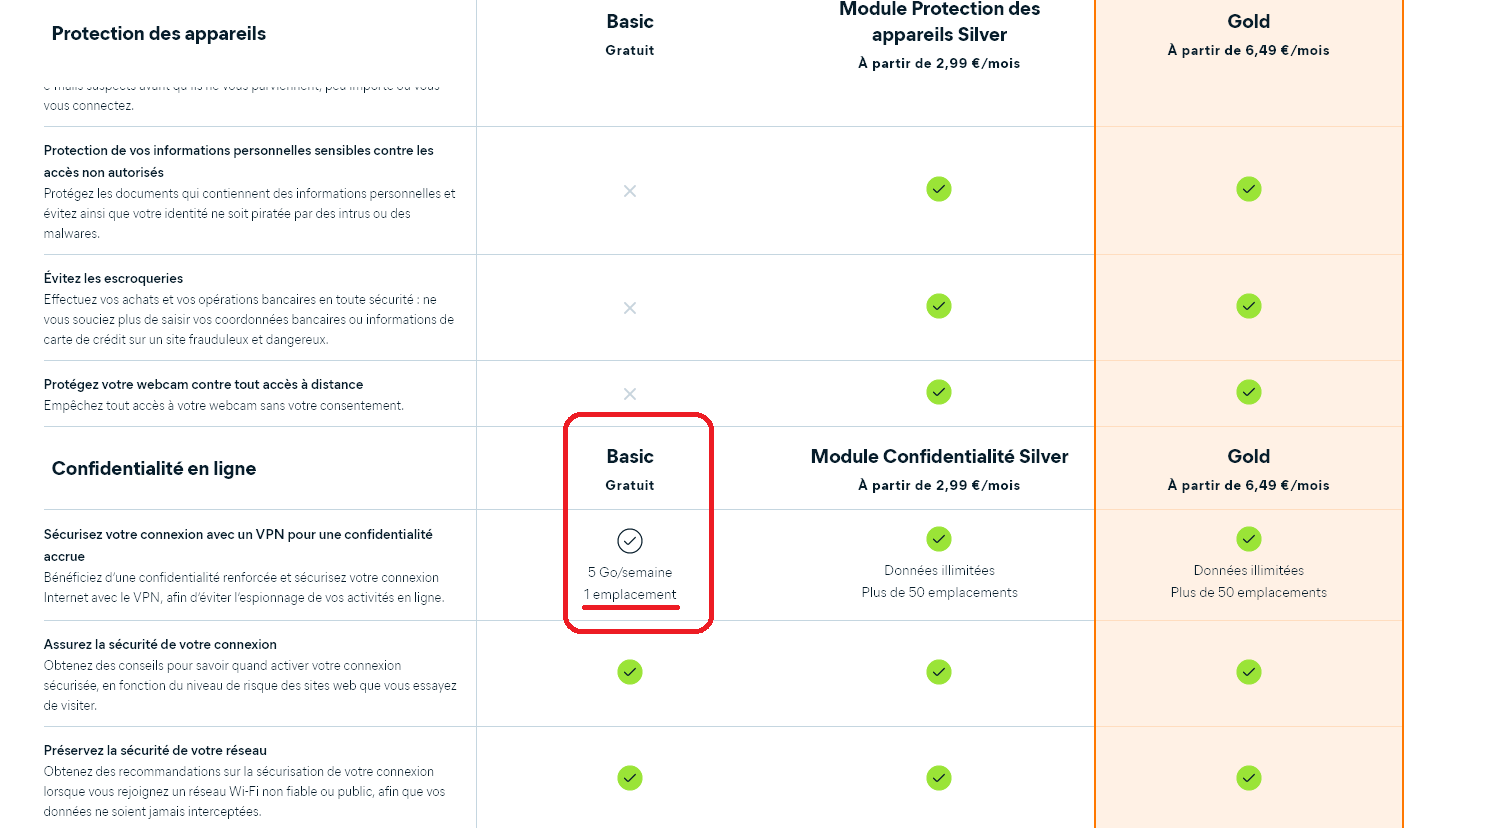Click Silver checkmark above Données illimitées
This screenshot has width=1503, height=828.
[939, 539]
